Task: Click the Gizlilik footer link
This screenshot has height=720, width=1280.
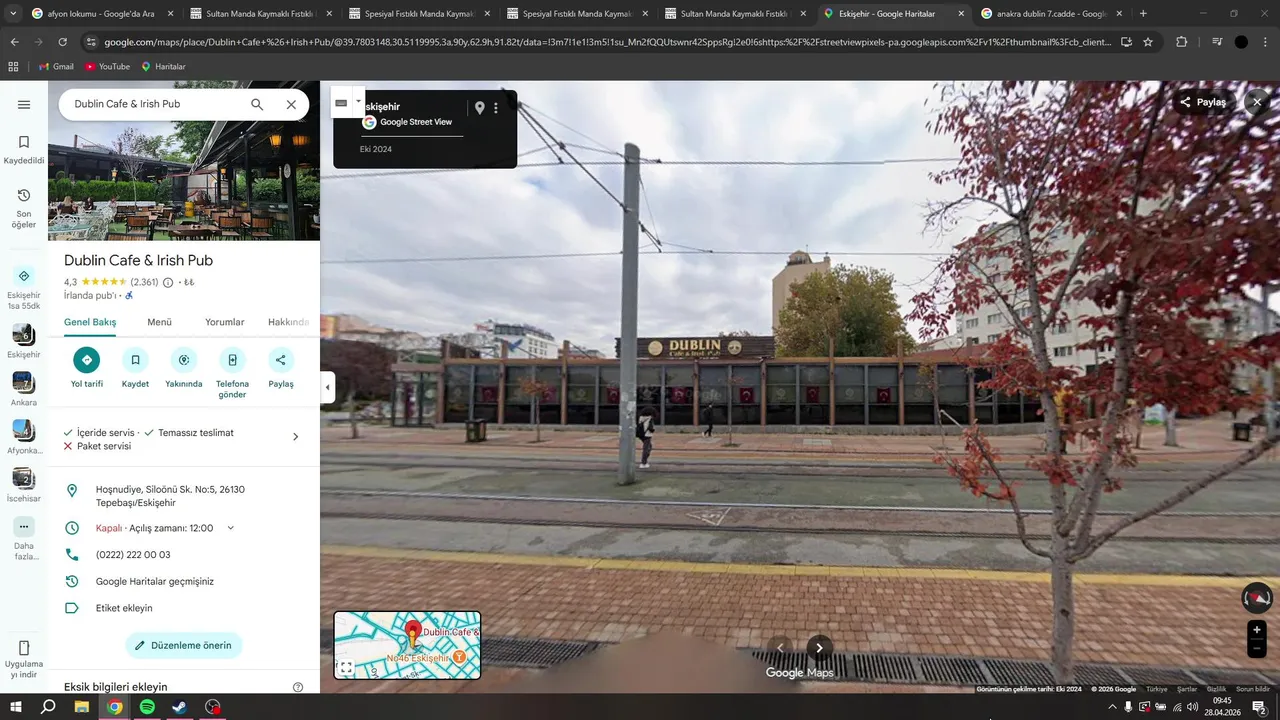Action: (1216, 689)
